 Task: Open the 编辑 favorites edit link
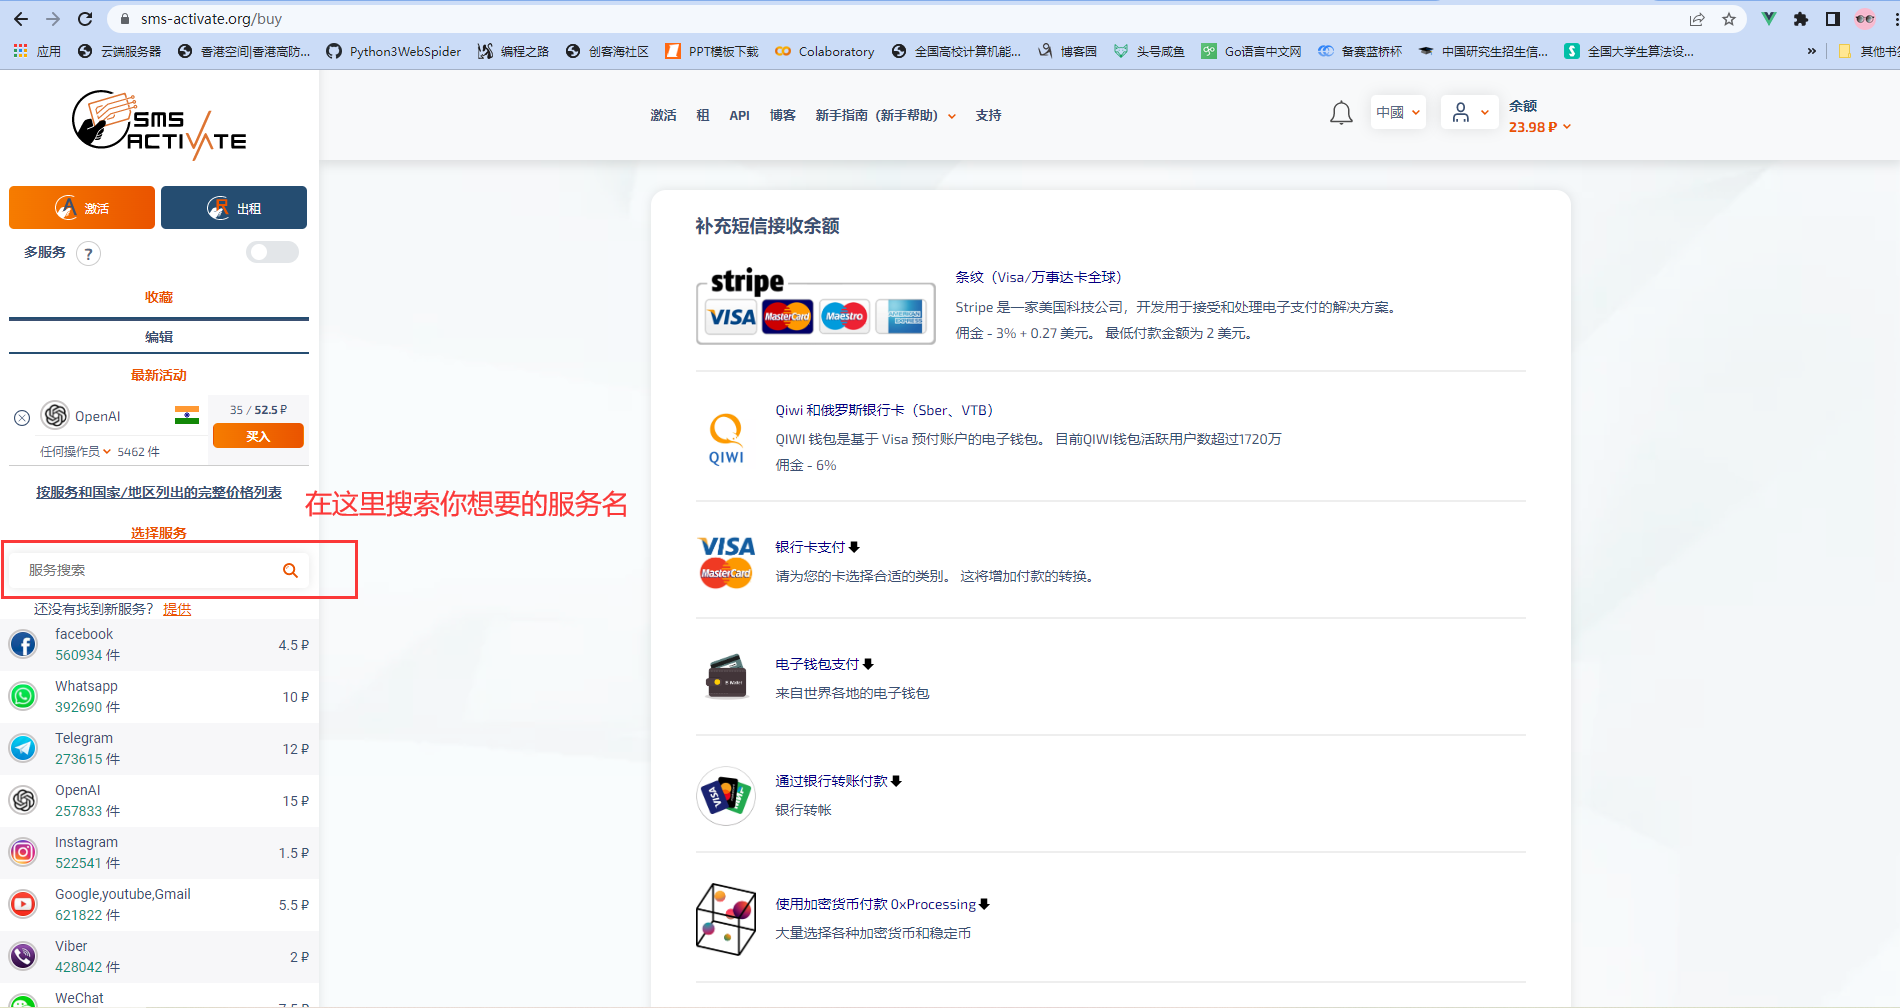159,337
